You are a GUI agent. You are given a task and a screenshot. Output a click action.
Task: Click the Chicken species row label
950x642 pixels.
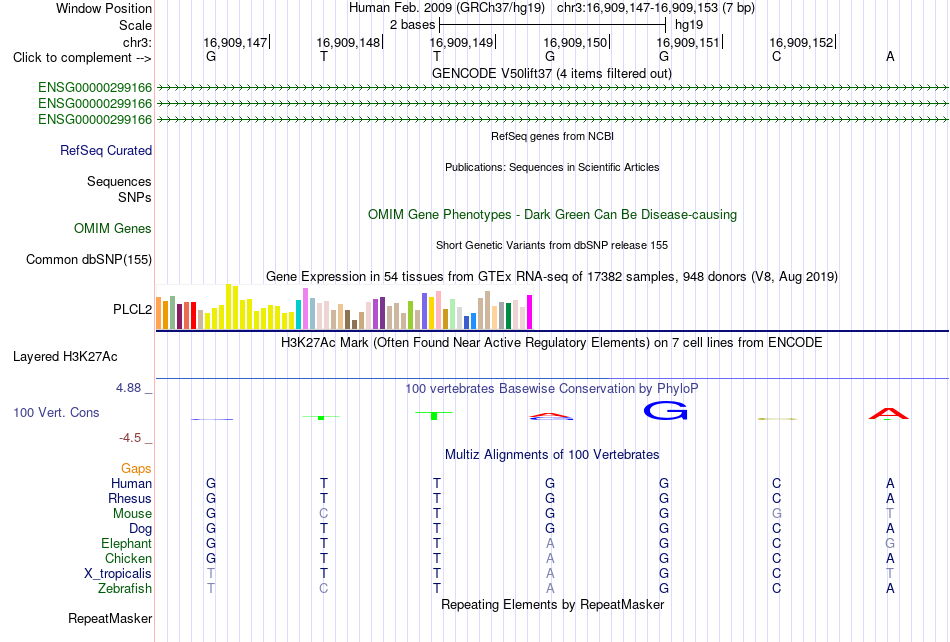(128, 558)
